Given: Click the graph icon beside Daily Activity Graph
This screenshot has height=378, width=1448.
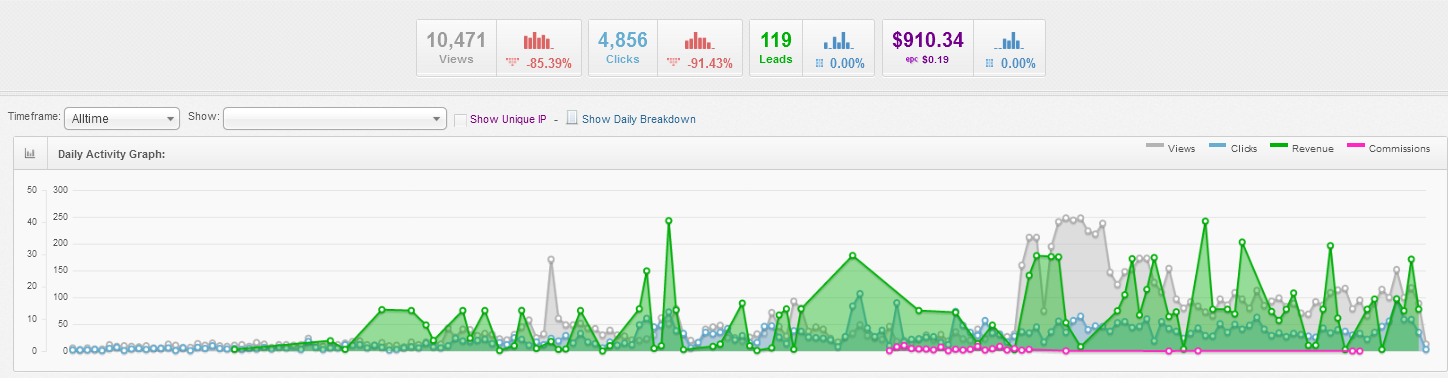Looking at the screenshot, I should point(30,154).
